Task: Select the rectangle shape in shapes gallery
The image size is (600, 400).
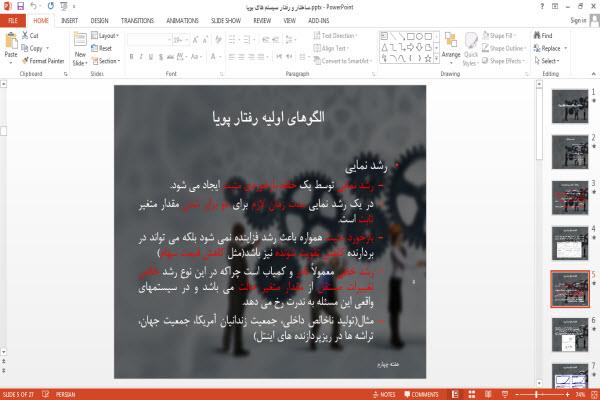Action: [x=411, y=36]
